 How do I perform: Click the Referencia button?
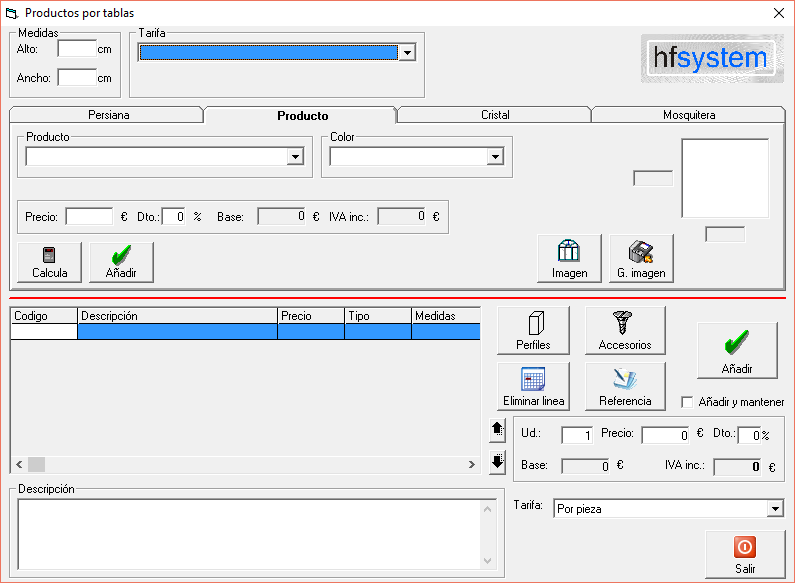pyautogui.click(x=625, y=387)
